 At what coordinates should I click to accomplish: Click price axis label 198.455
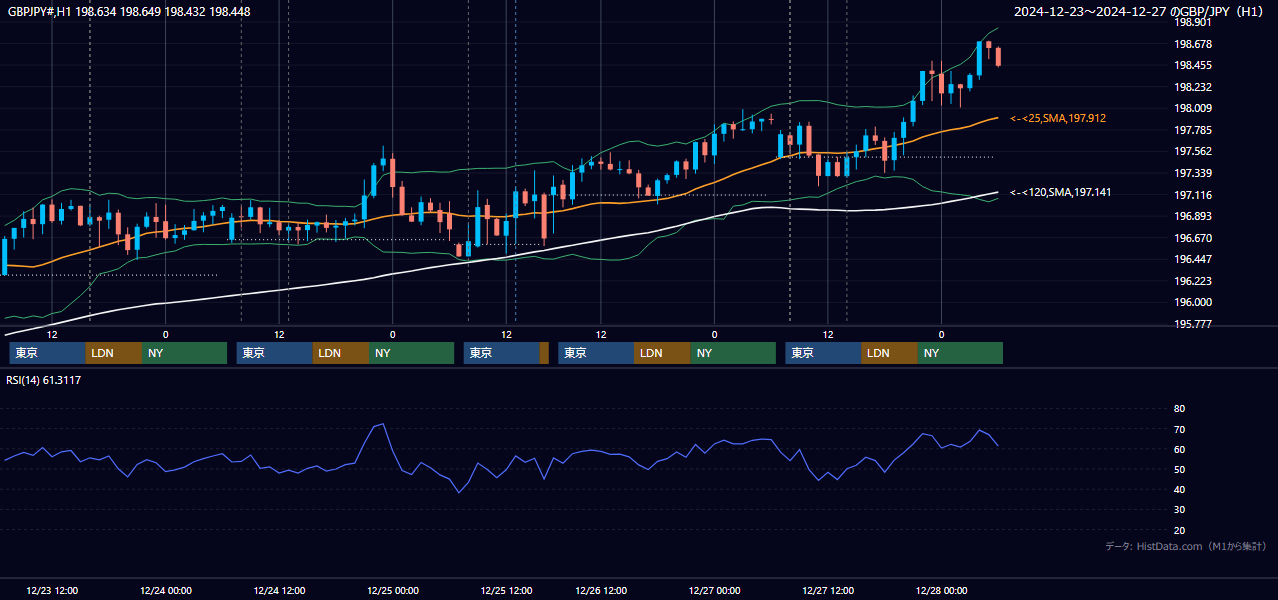tap(1192, 66)
